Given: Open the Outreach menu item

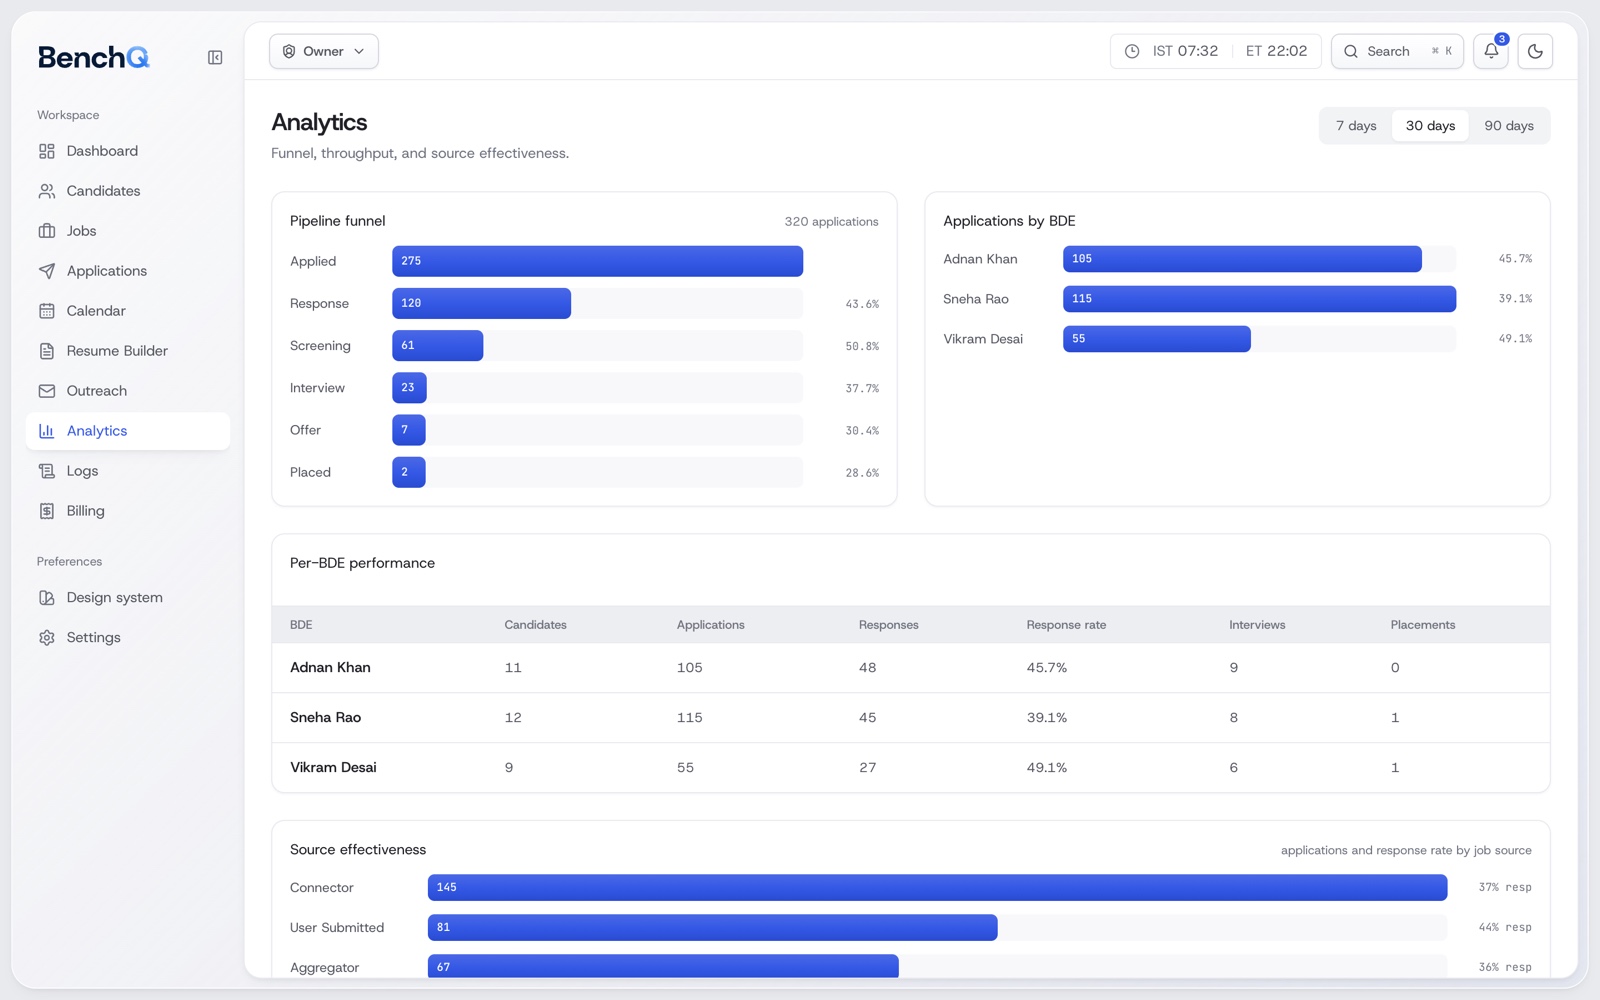Looking at the screenshot, I should click(128, 391).
